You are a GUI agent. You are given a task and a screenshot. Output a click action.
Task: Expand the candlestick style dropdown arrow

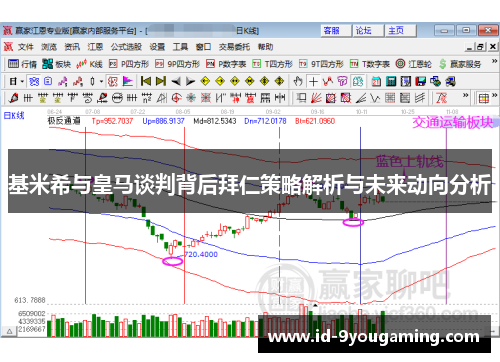pos(101,81)
